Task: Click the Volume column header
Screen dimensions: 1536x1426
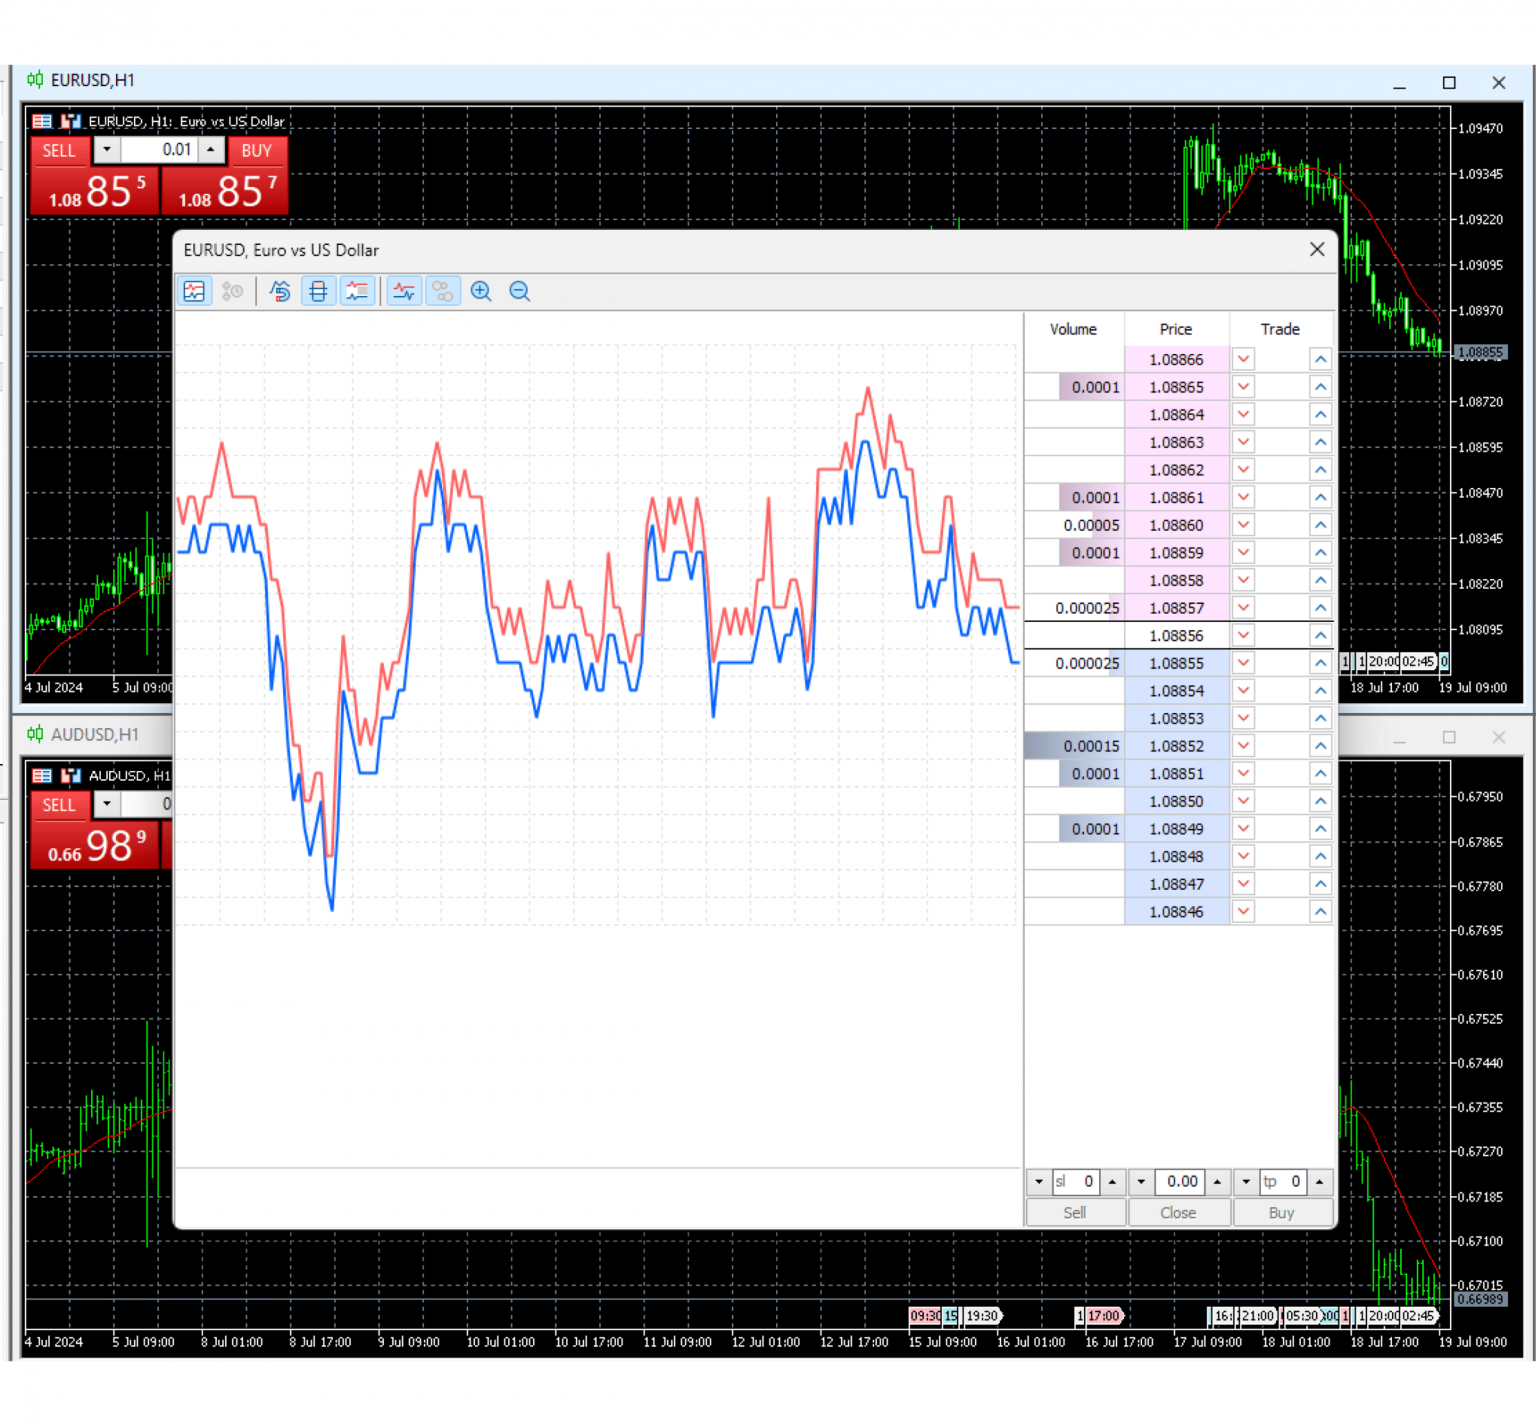Action: (x=1073, y=329)
